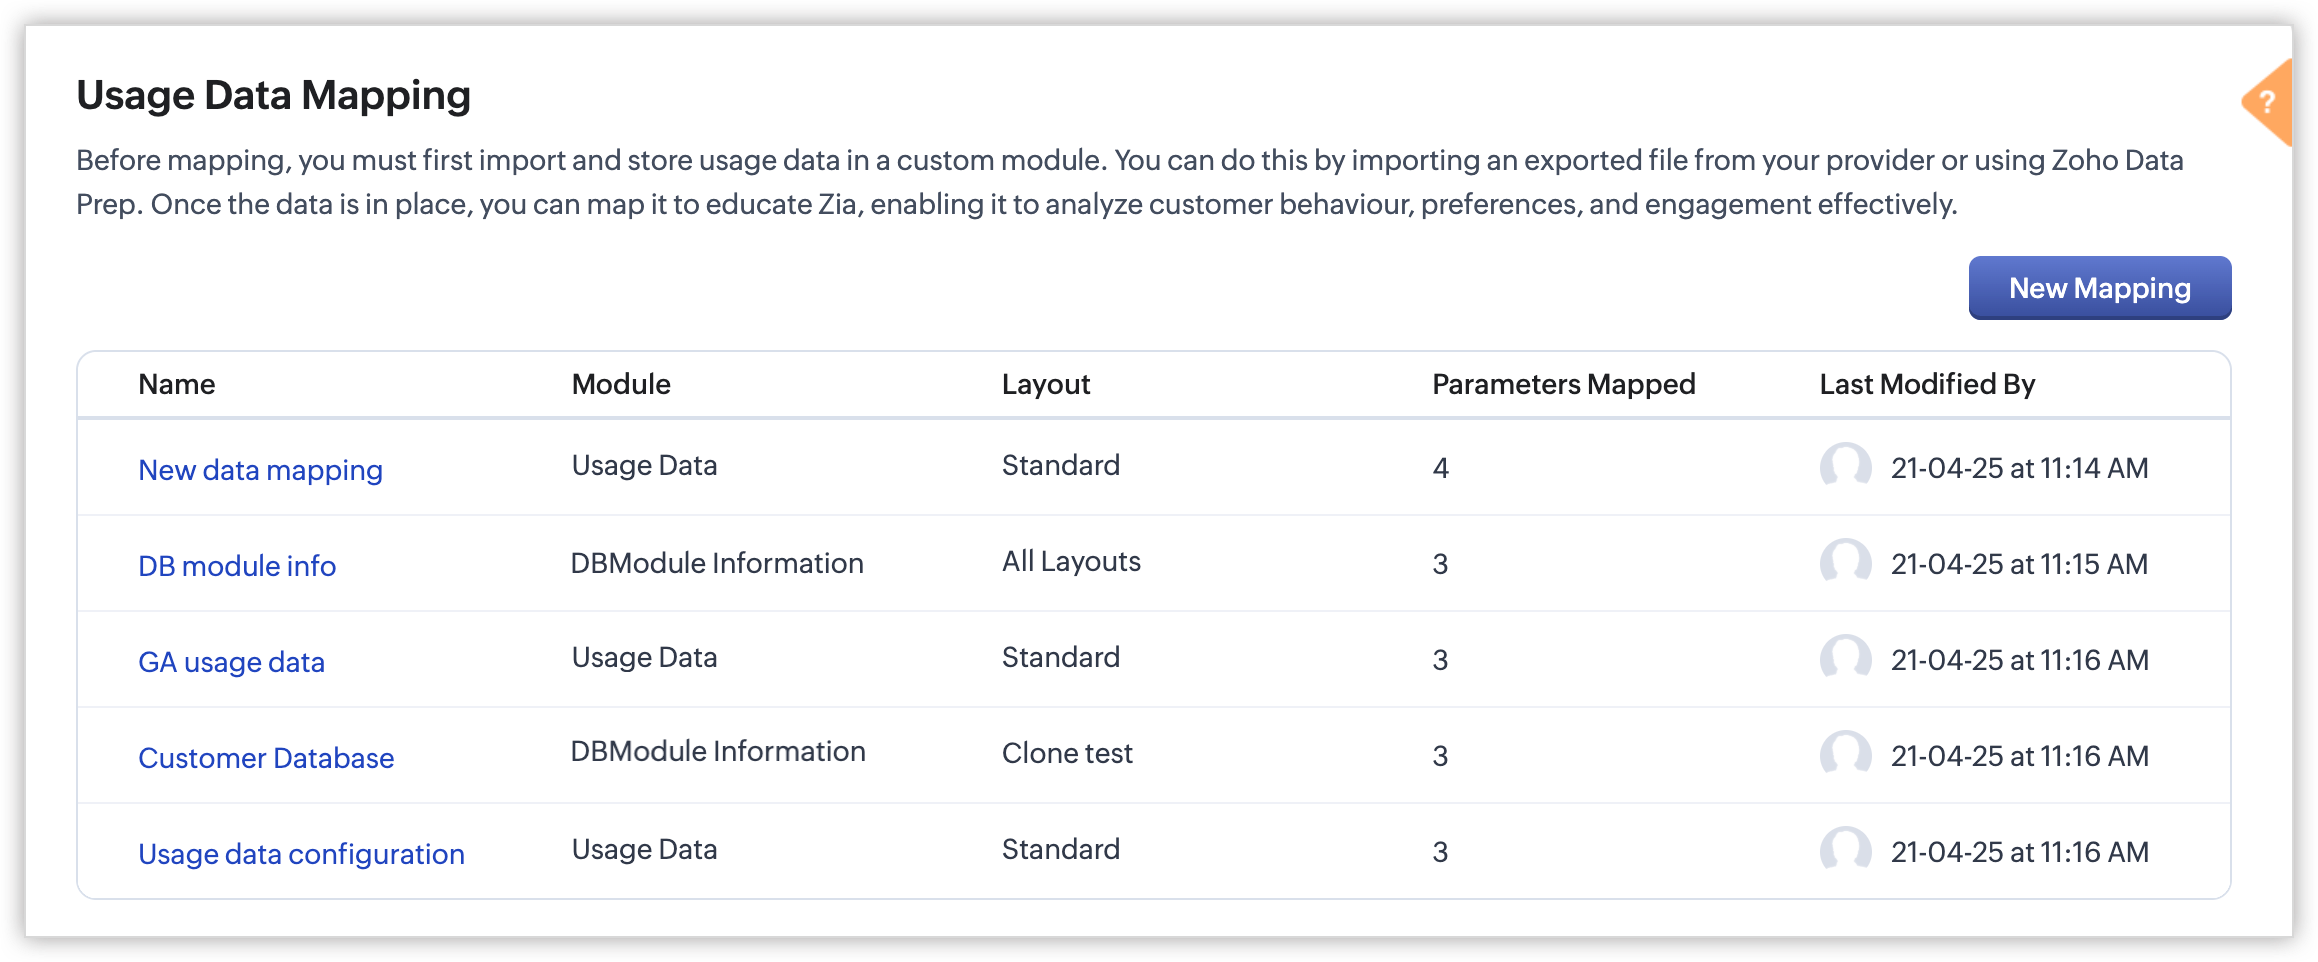Click the Last Modified By column header
This screenshot has width=2318, height=962.
[x=1927, y=384]
